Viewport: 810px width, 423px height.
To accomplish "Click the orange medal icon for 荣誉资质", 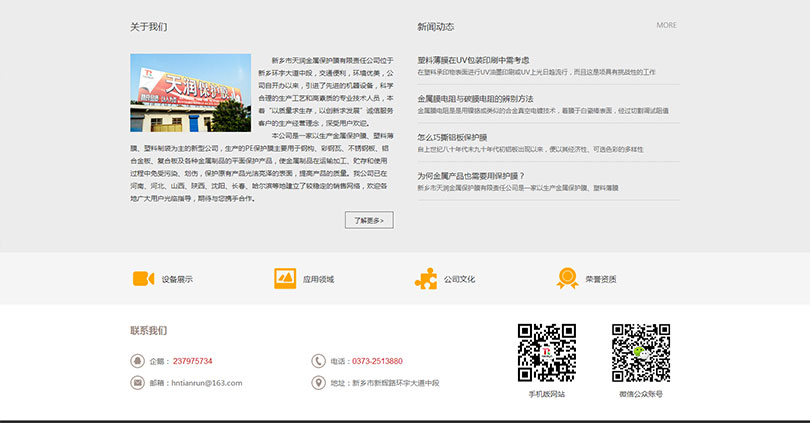I will click(567, 278).
